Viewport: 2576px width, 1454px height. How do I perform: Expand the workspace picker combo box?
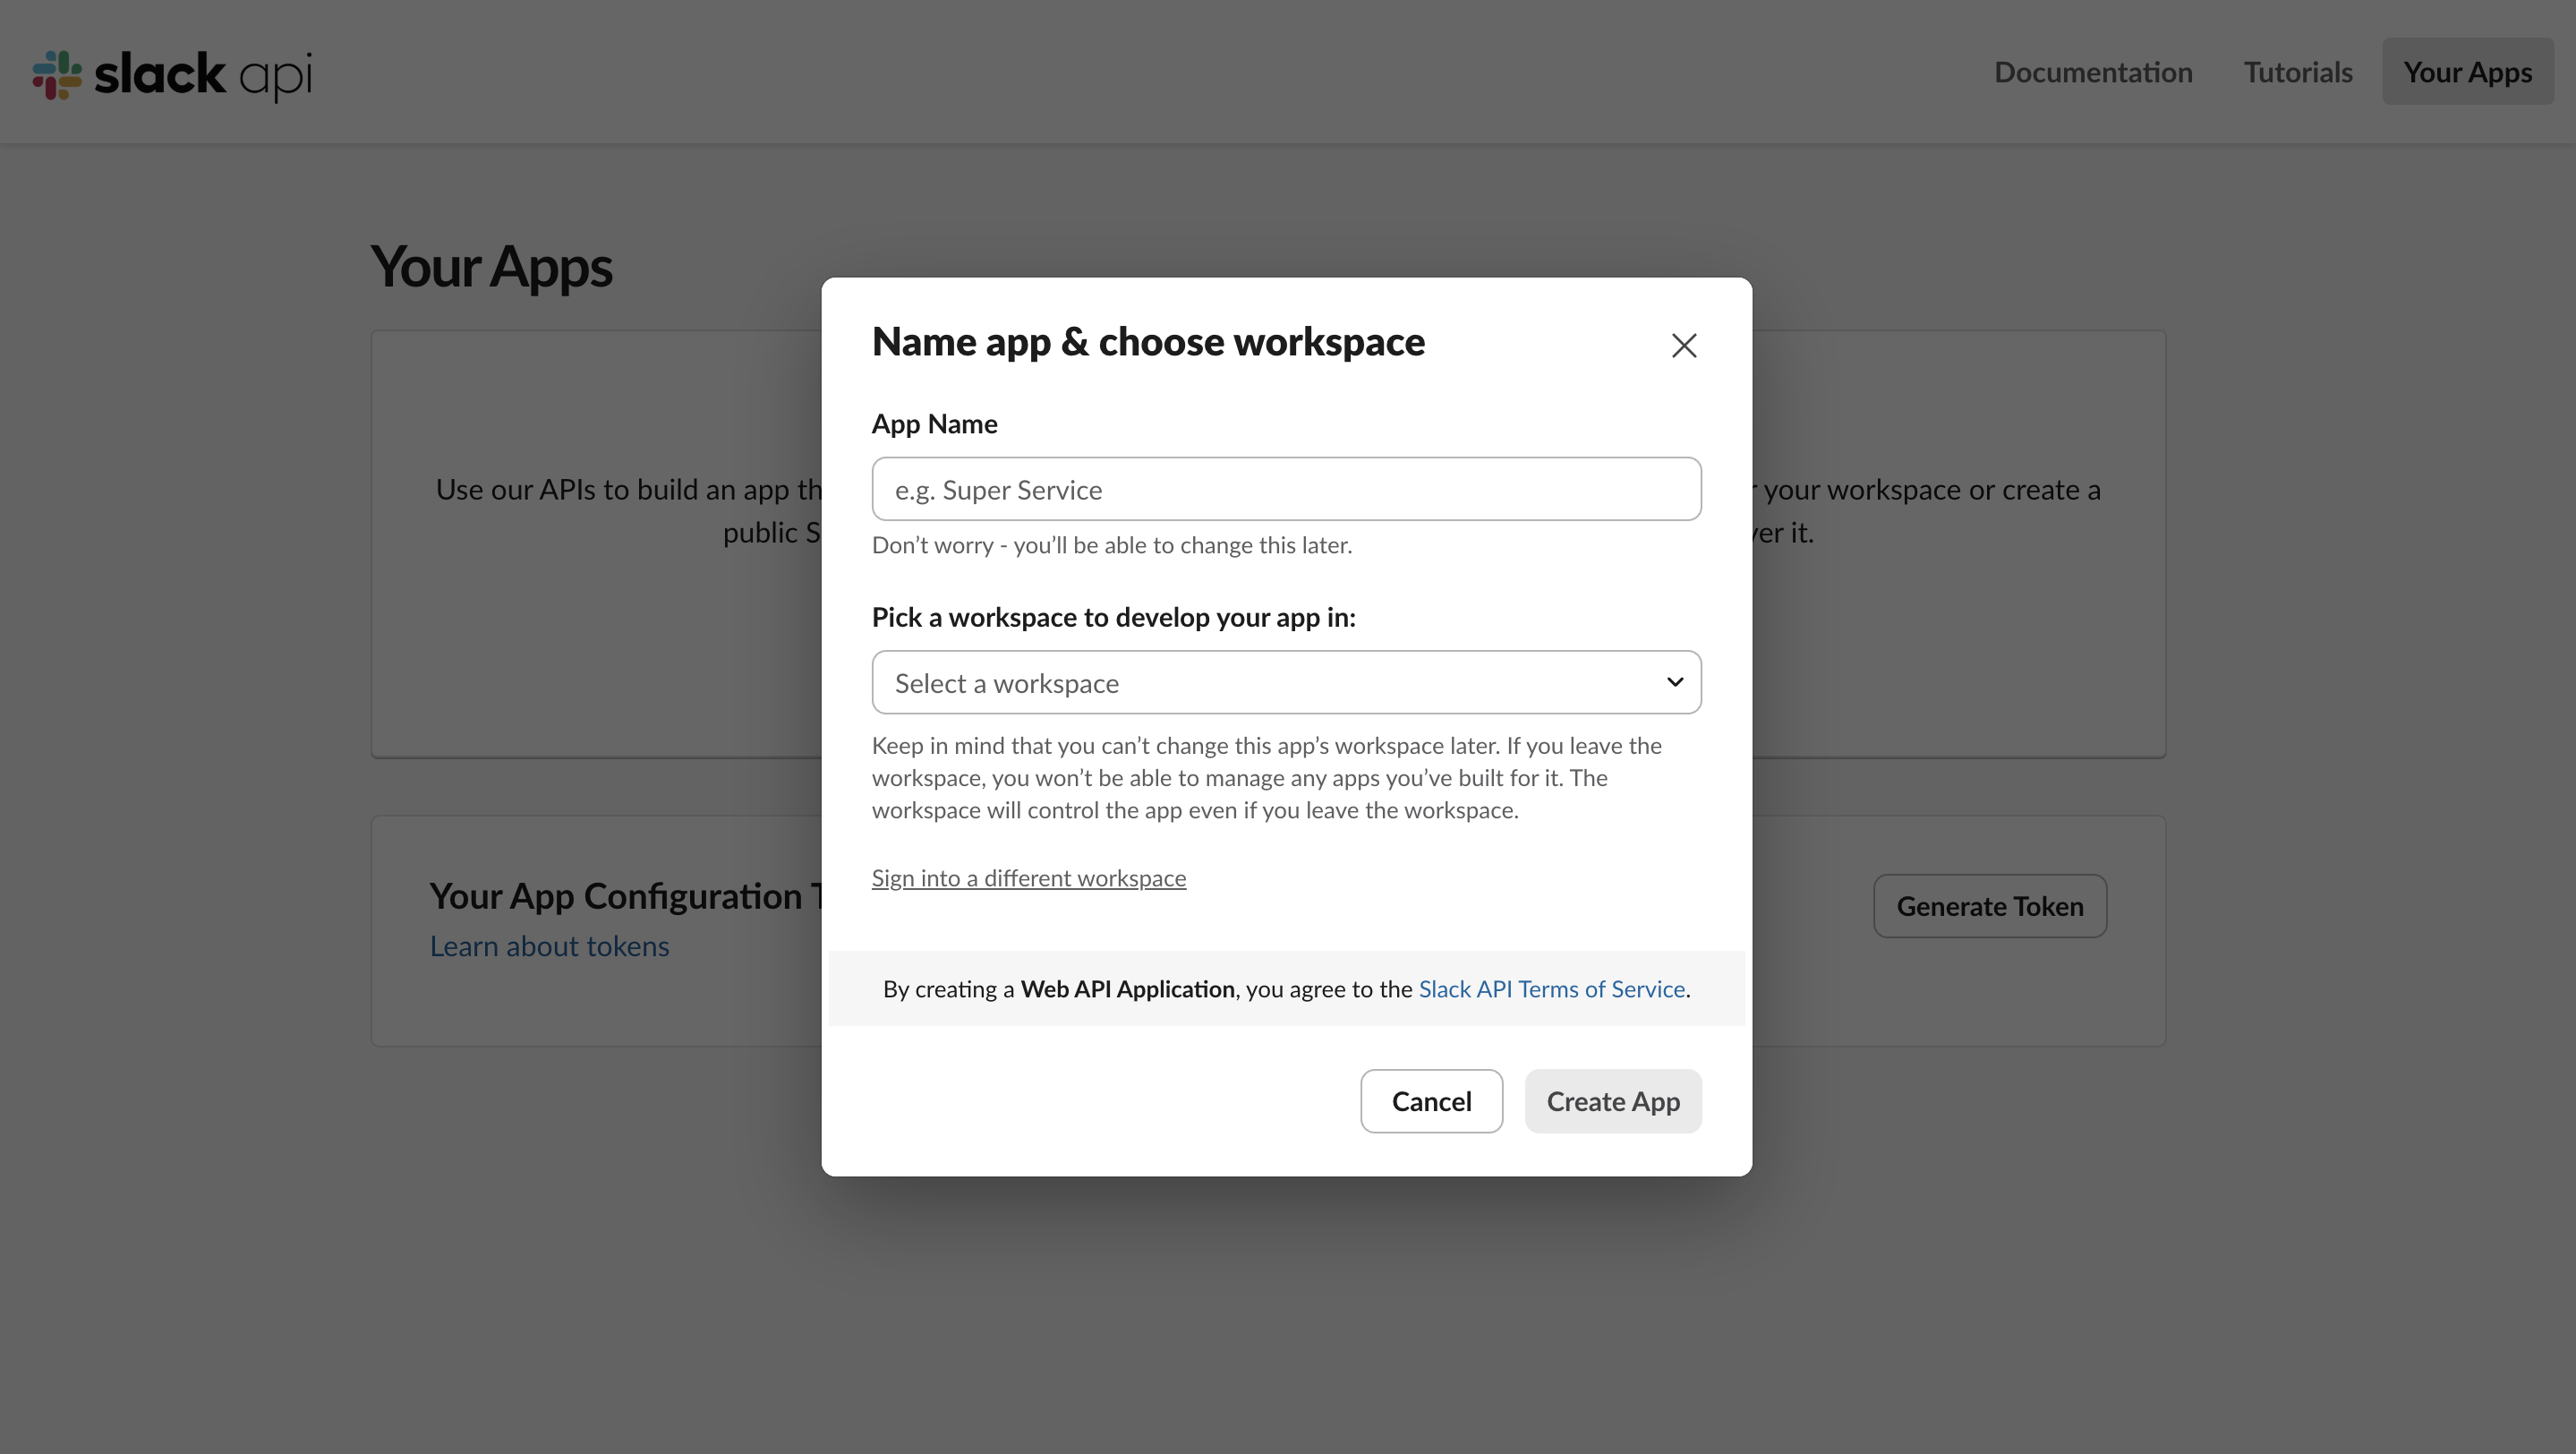[1286, 682]
